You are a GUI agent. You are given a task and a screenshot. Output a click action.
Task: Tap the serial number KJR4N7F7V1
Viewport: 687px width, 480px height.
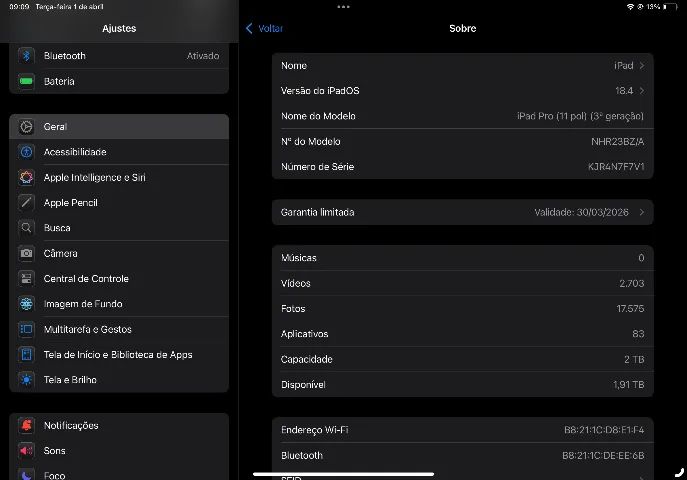pos(616,167)
